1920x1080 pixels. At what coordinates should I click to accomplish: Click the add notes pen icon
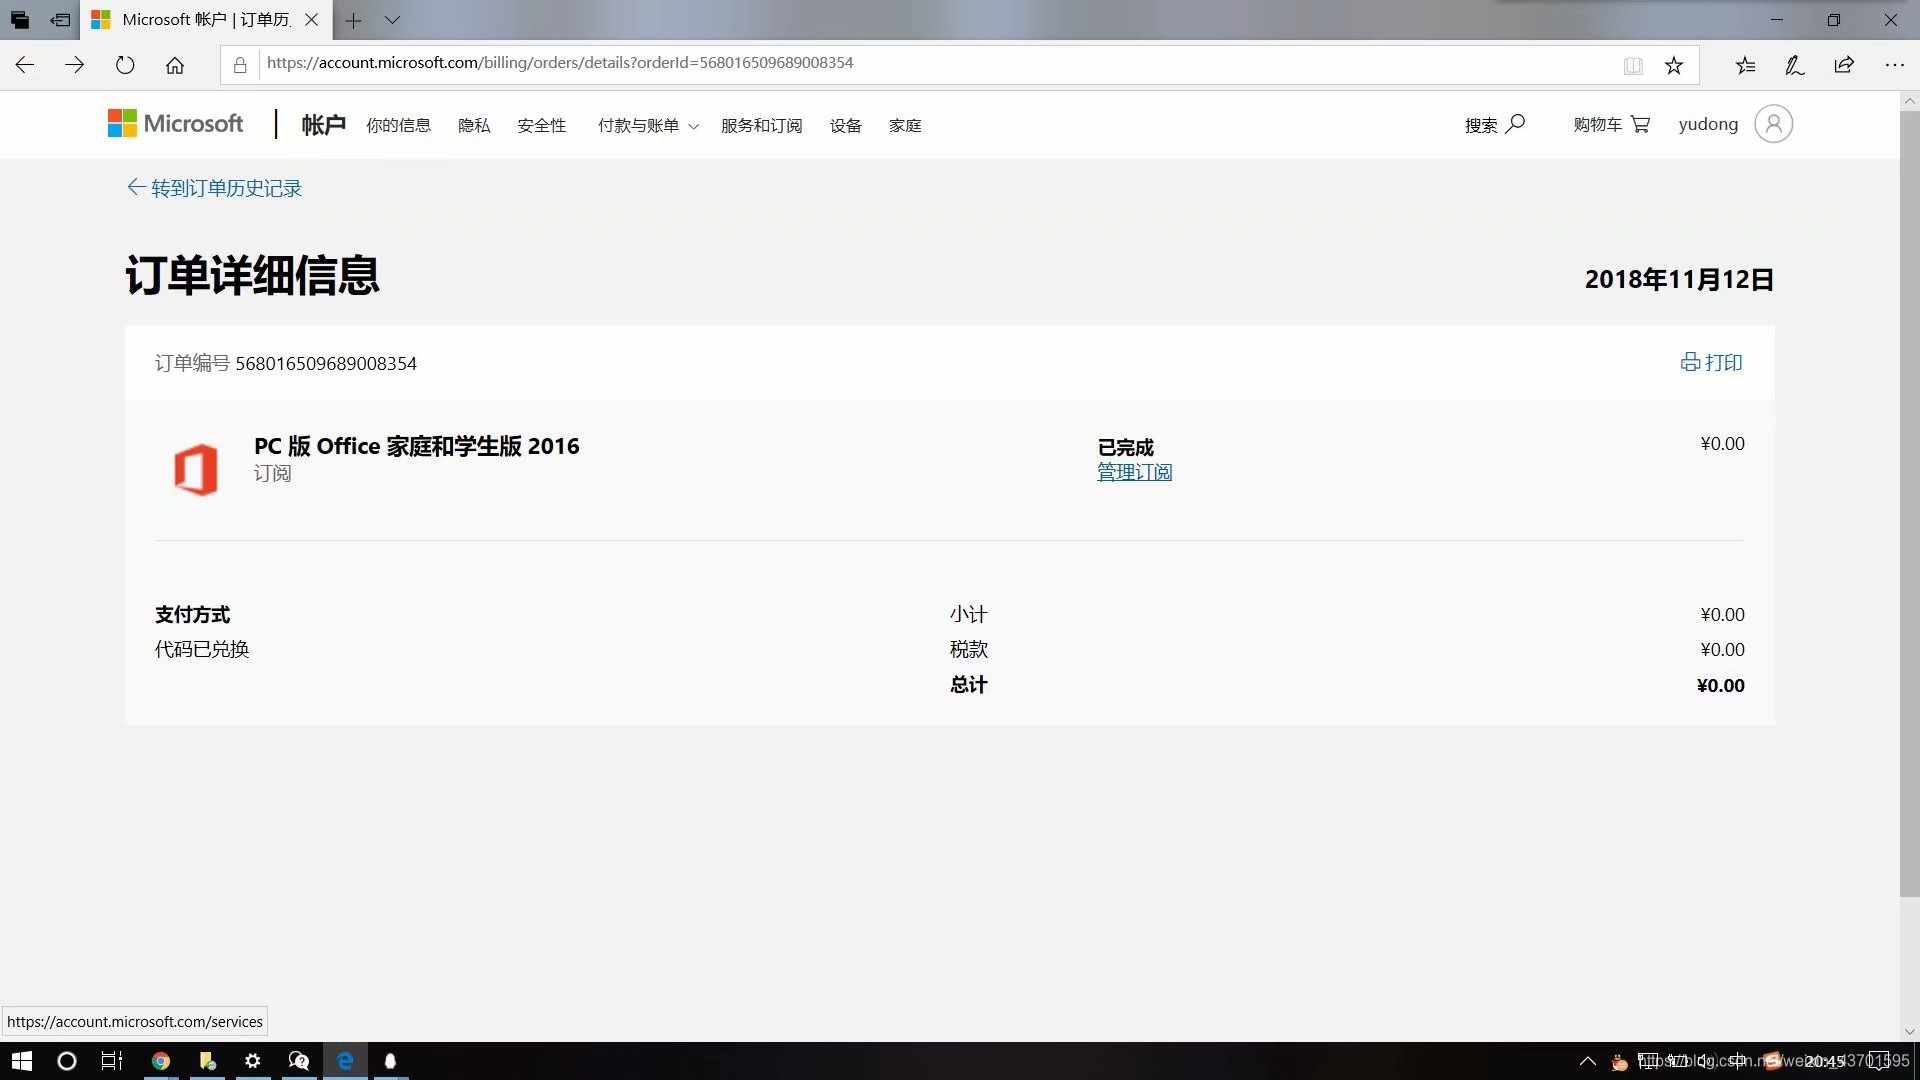tap(1794, 65)
